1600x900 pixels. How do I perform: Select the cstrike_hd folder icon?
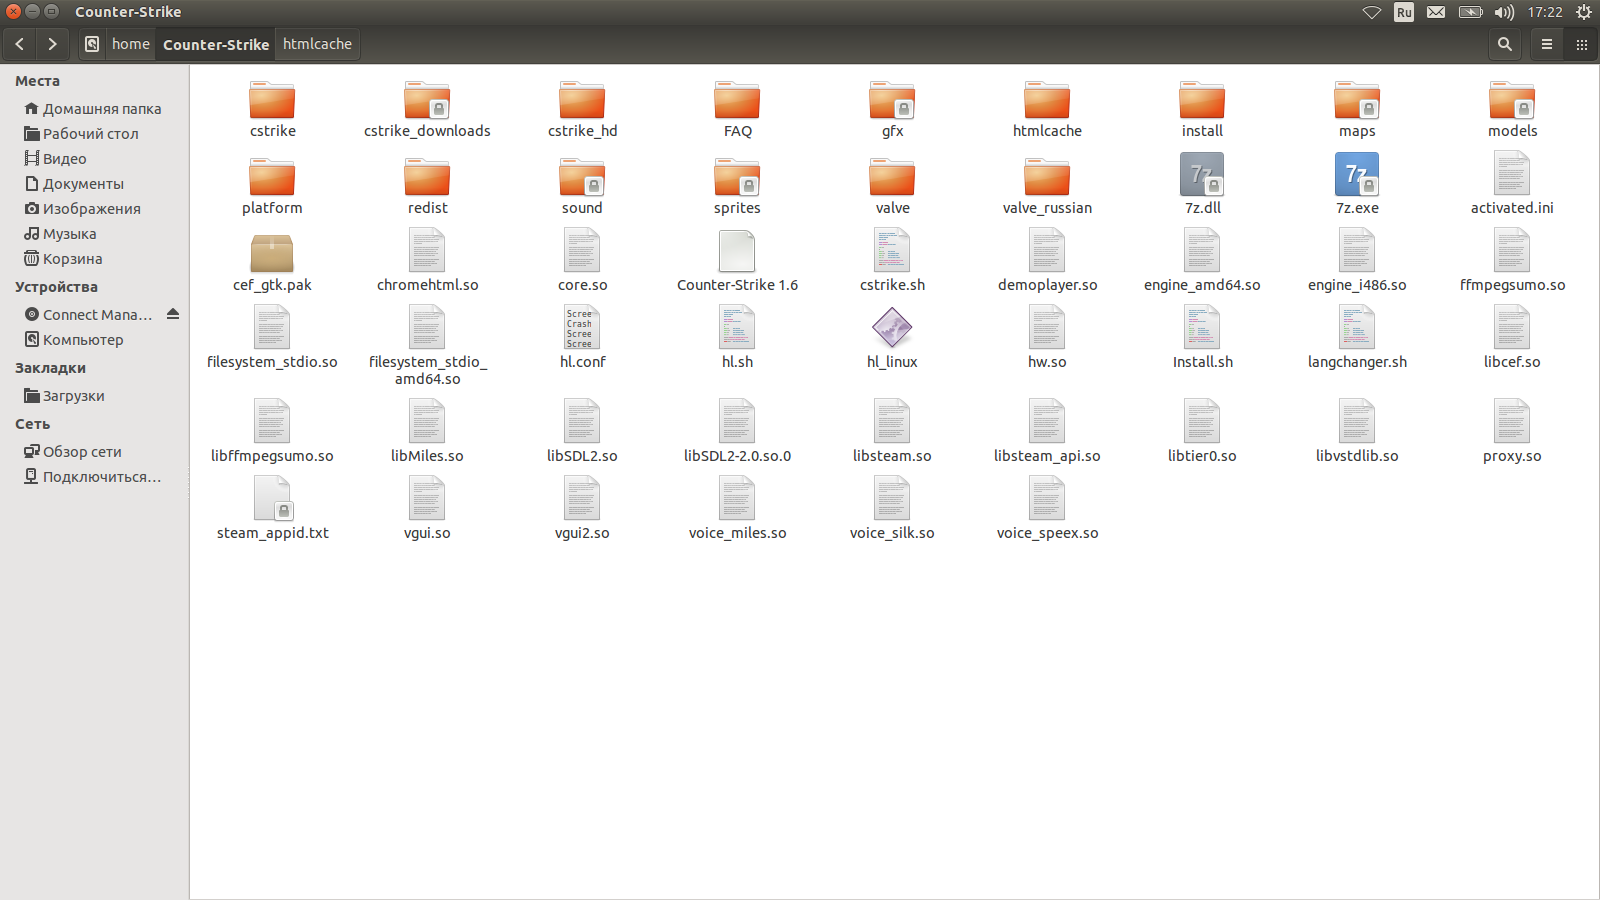[582, 100]
